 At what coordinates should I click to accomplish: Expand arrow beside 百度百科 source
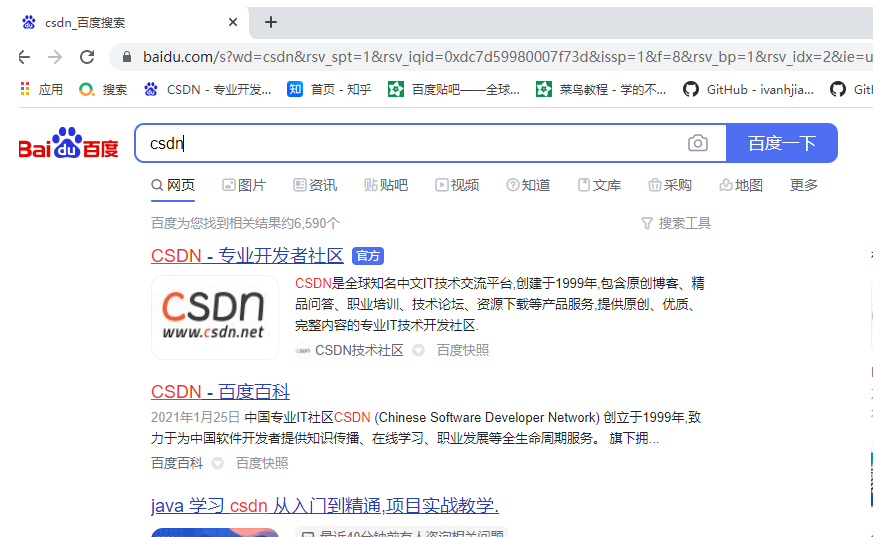click(217, 463)
